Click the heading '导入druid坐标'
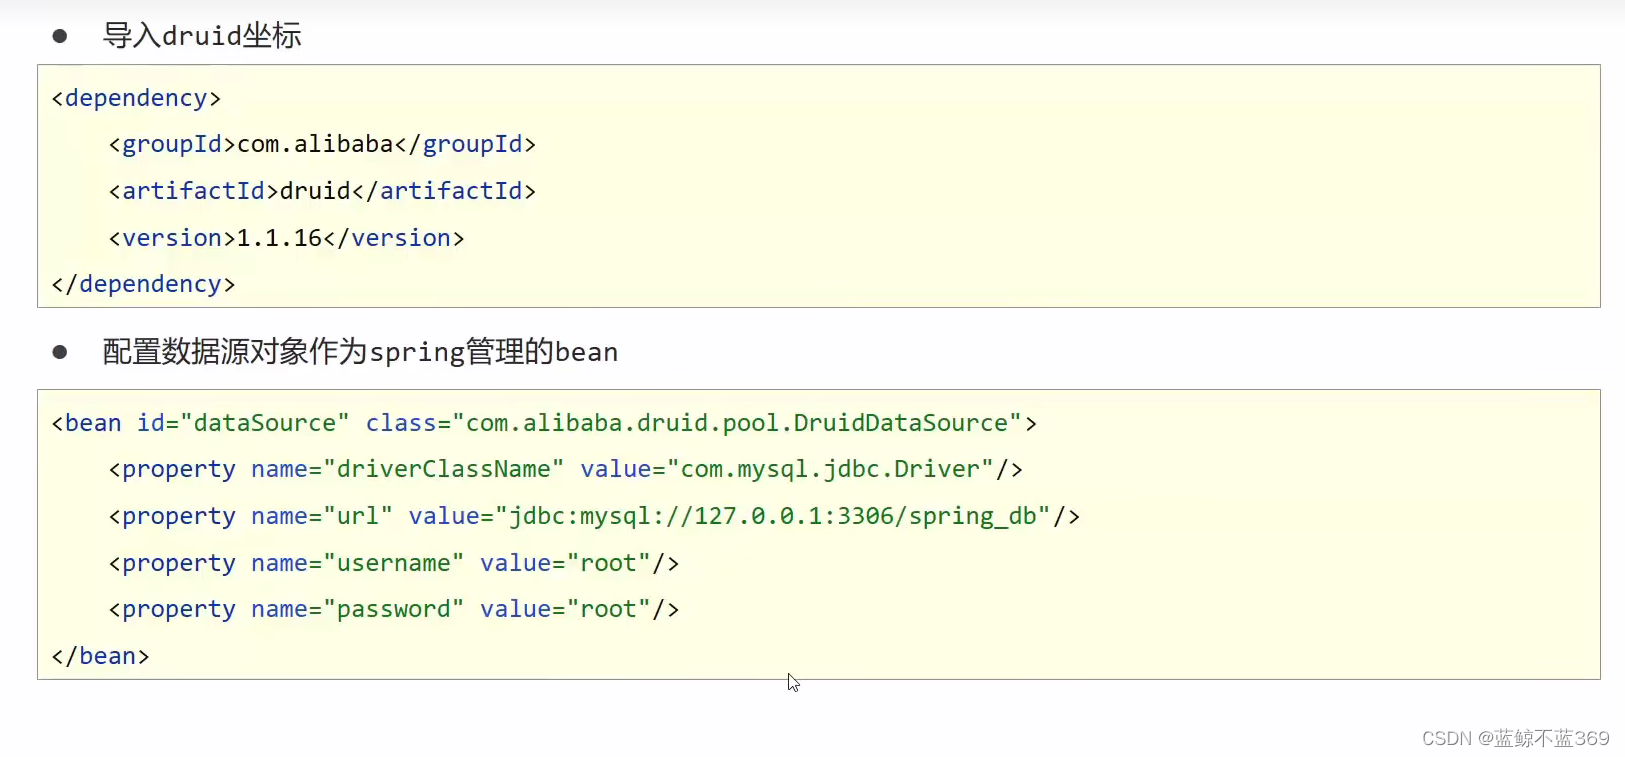The height and width of the screenshot is (757, 1625). [x=202, y=36]
